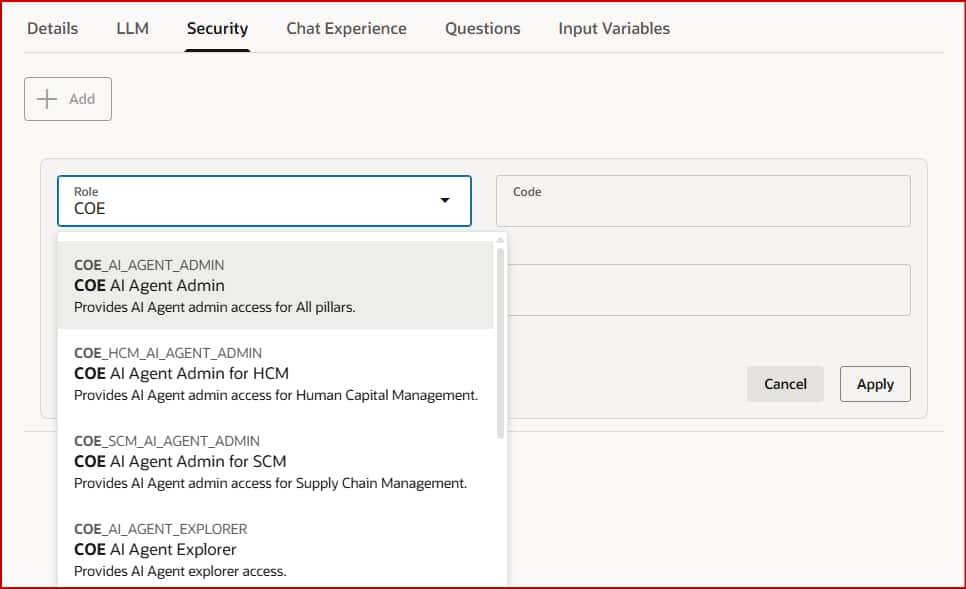This screenshot has height=589, width=966.
Task: Open the Details tab
Action: coord(52,28)
